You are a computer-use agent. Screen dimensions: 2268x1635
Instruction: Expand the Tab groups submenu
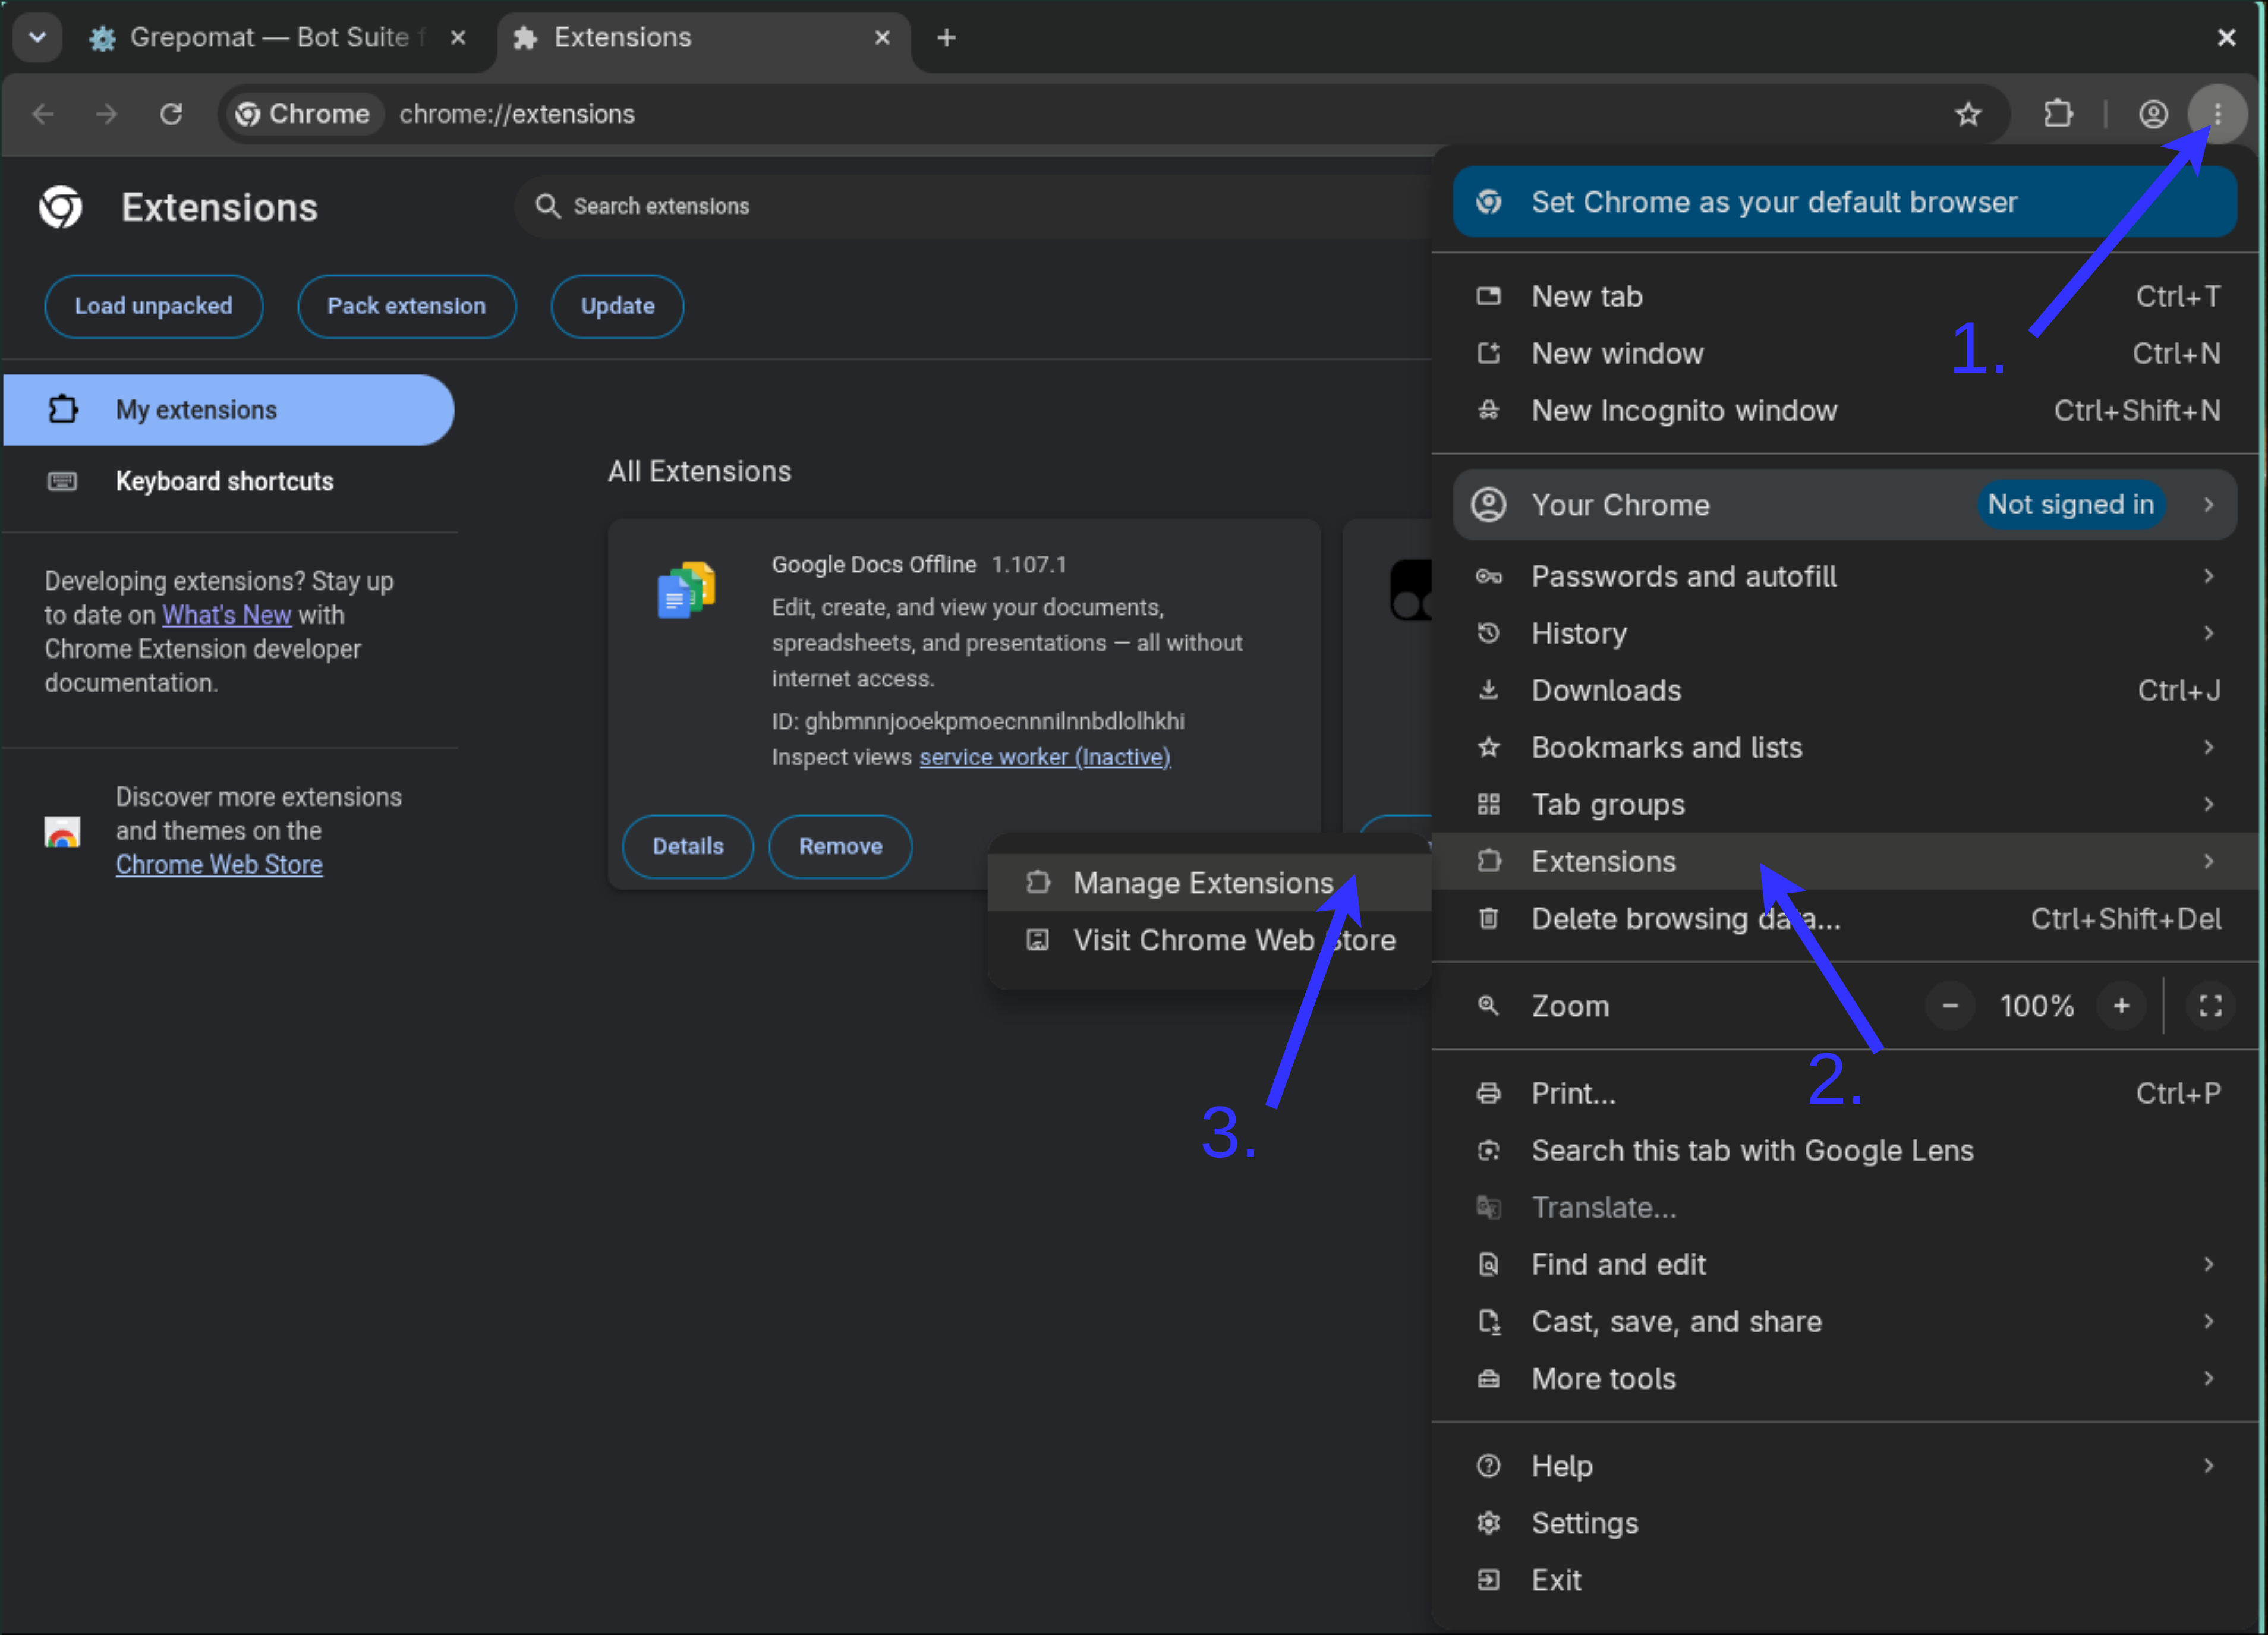1844,804
